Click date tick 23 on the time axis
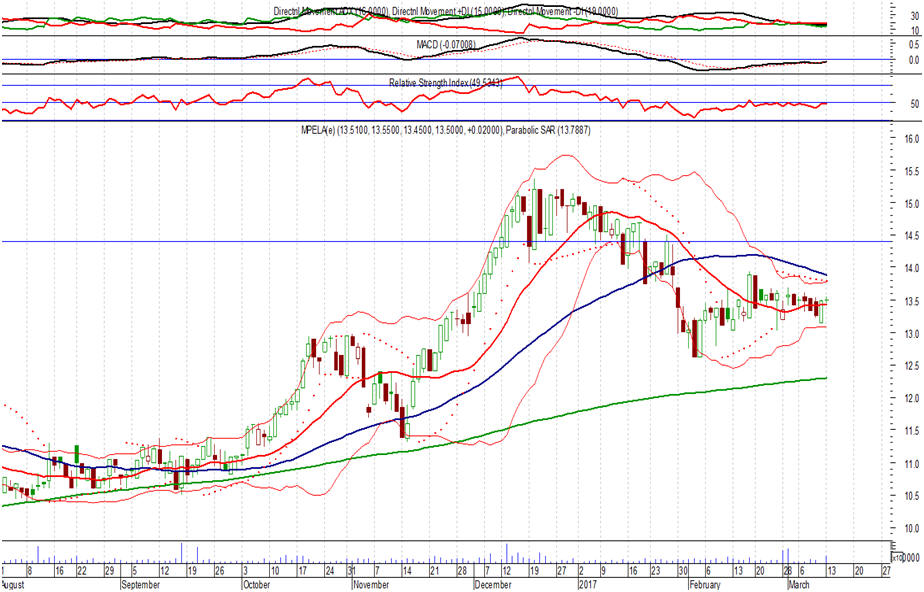The width and height of the screenshot is (924, 592). tap(655, 571)
